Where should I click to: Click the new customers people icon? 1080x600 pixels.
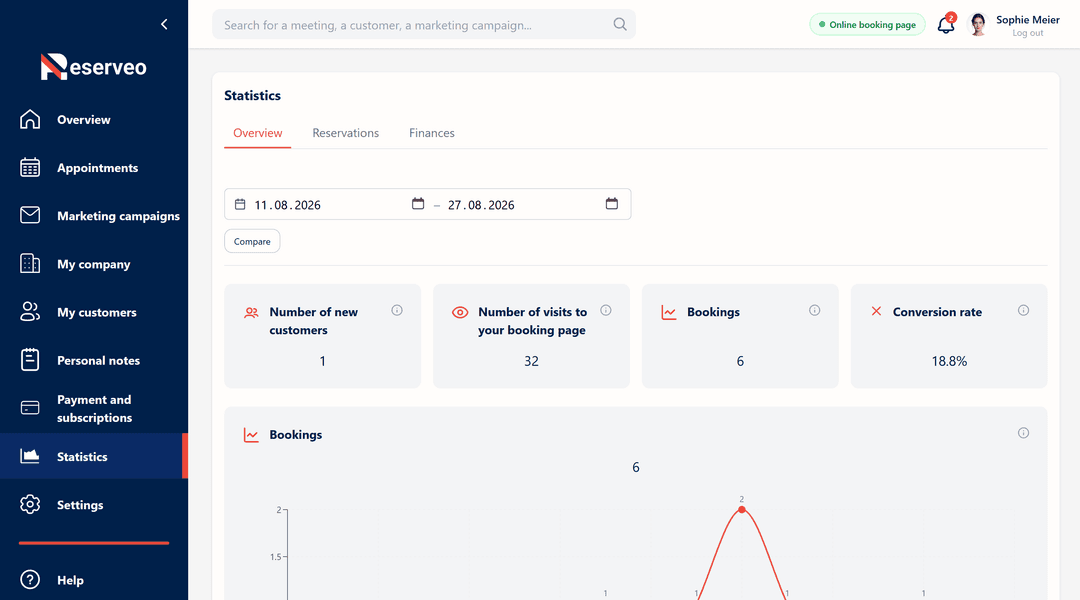(x=251, y=313)
